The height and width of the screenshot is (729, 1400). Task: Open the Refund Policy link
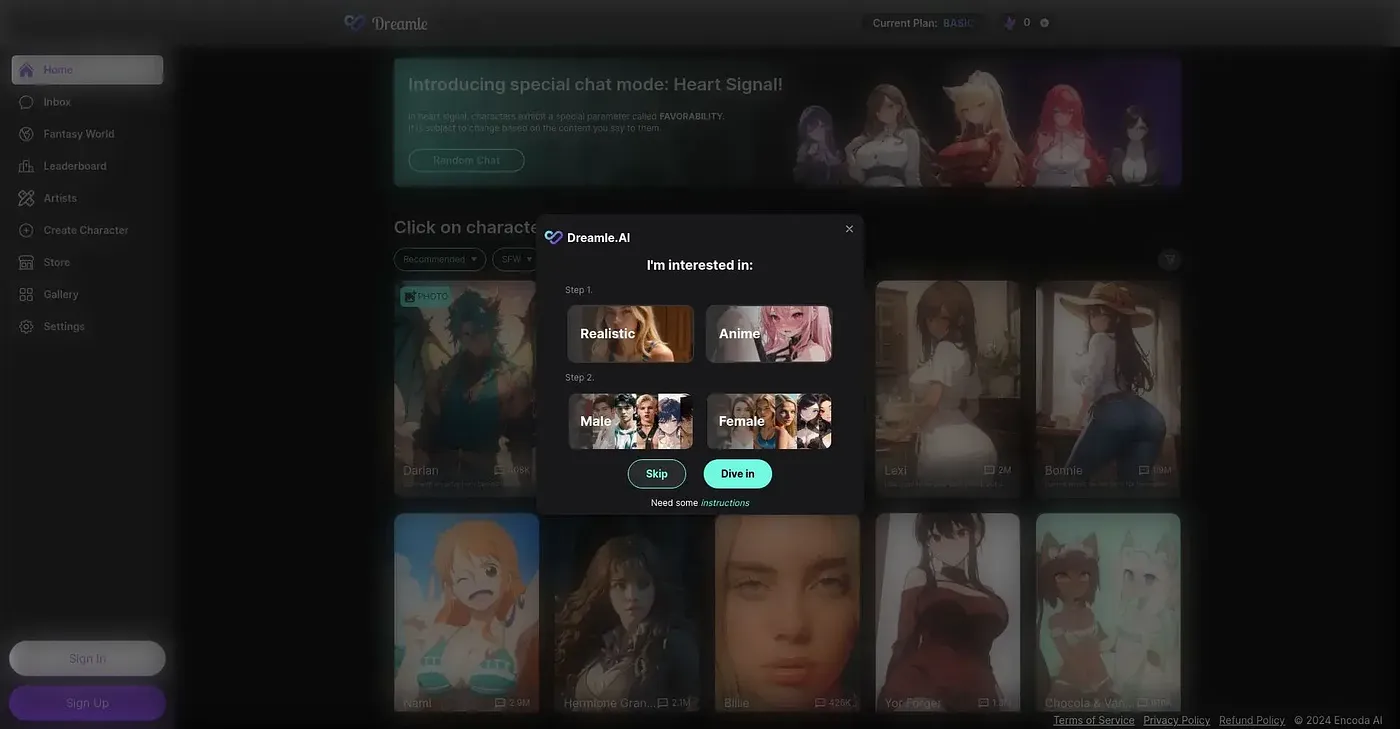(x=1252, y=720)
